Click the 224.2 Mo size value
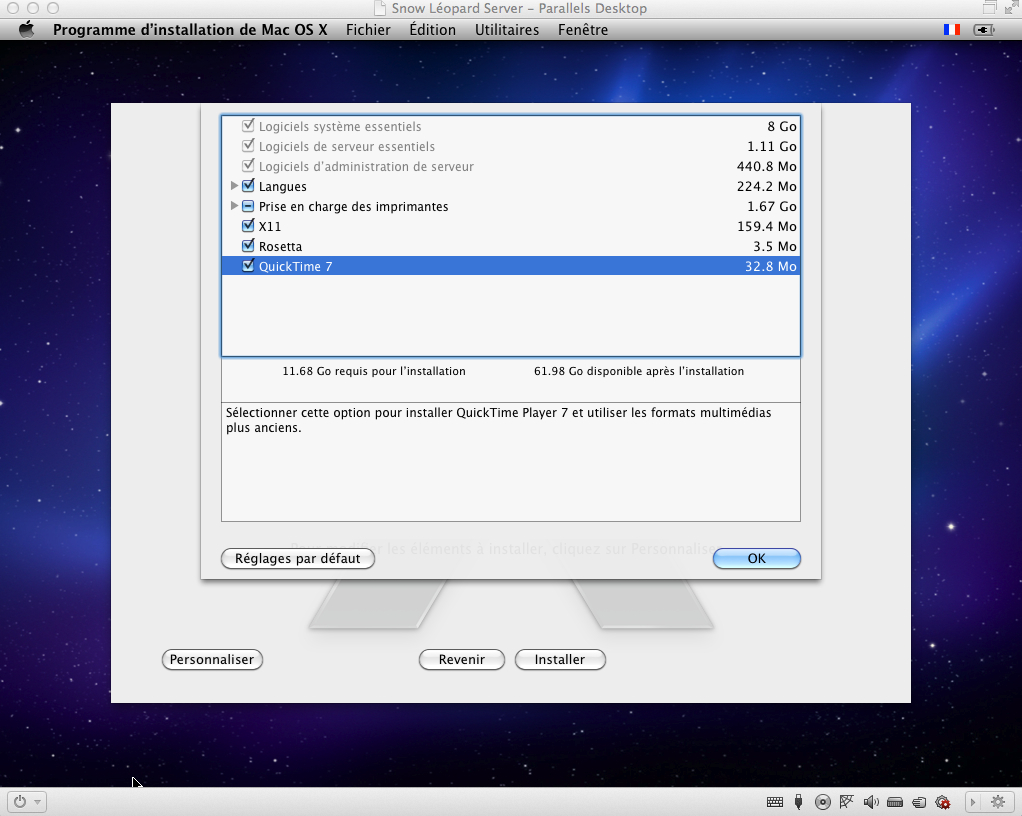Viewport: 1022px width, 816px height. [766, 186]
